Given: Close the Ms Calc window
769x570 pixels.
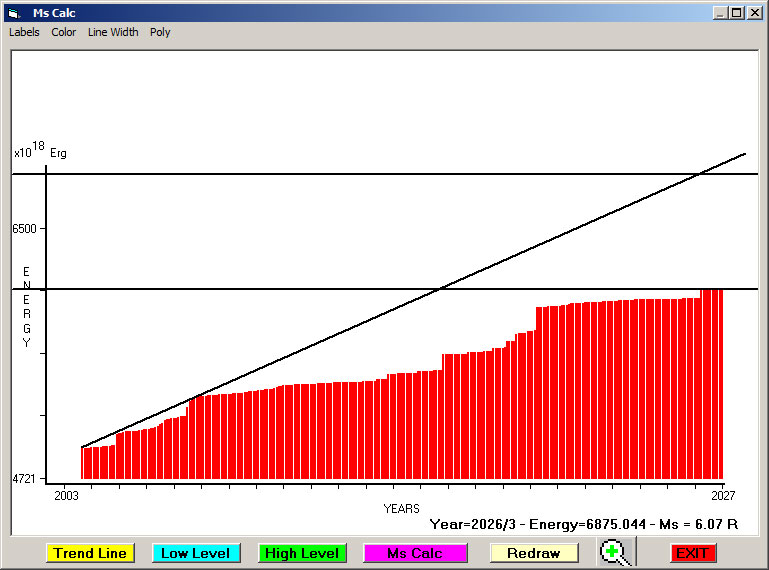Looking at the screenshot, I should [x=754, y=13].
